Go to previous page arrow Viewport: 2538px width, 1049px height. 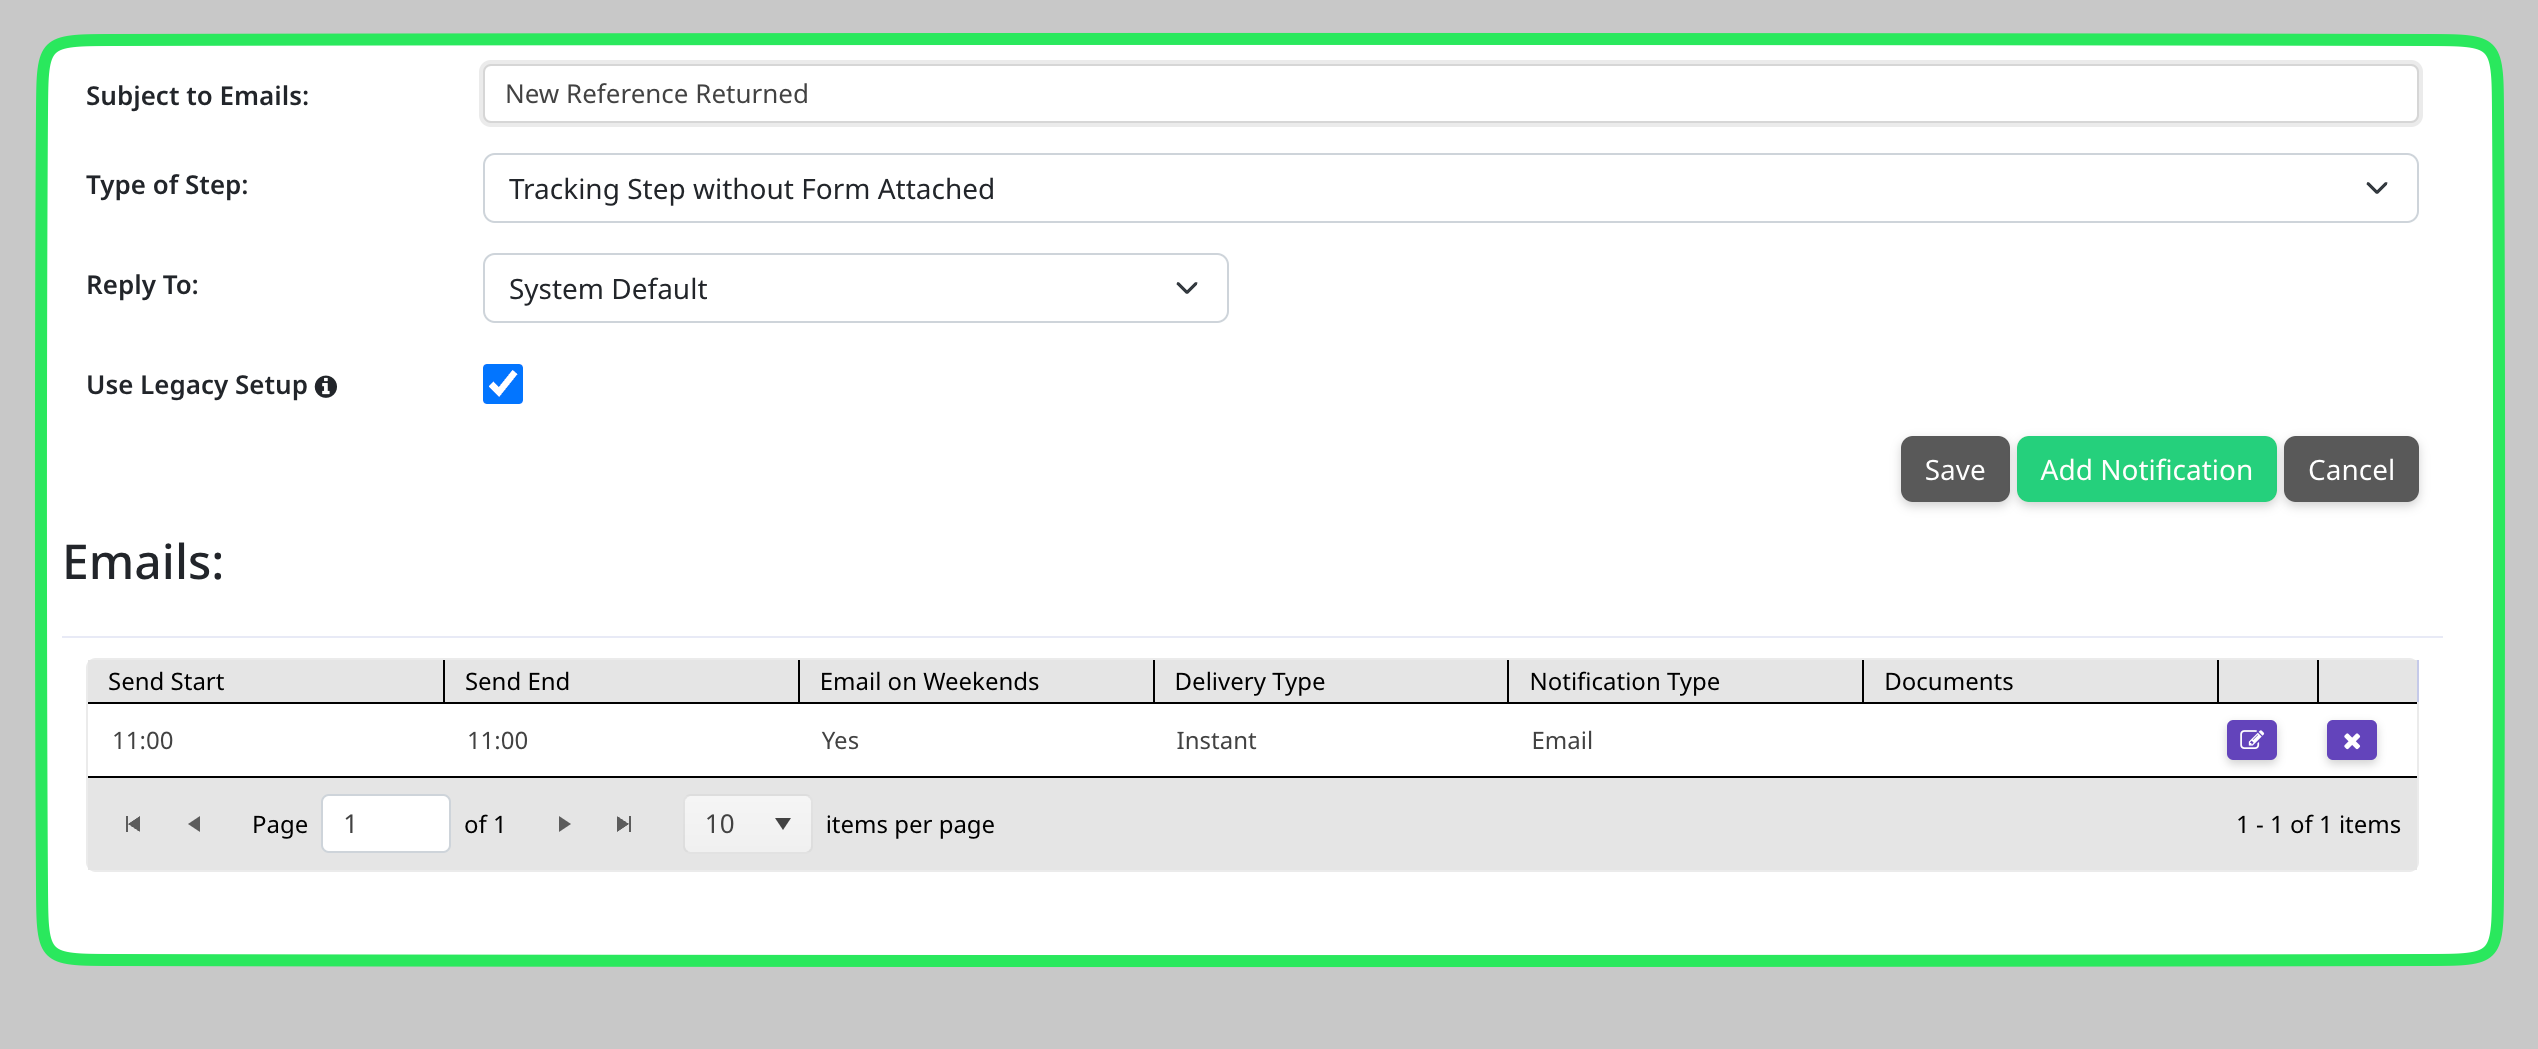(x=195, y=824)
